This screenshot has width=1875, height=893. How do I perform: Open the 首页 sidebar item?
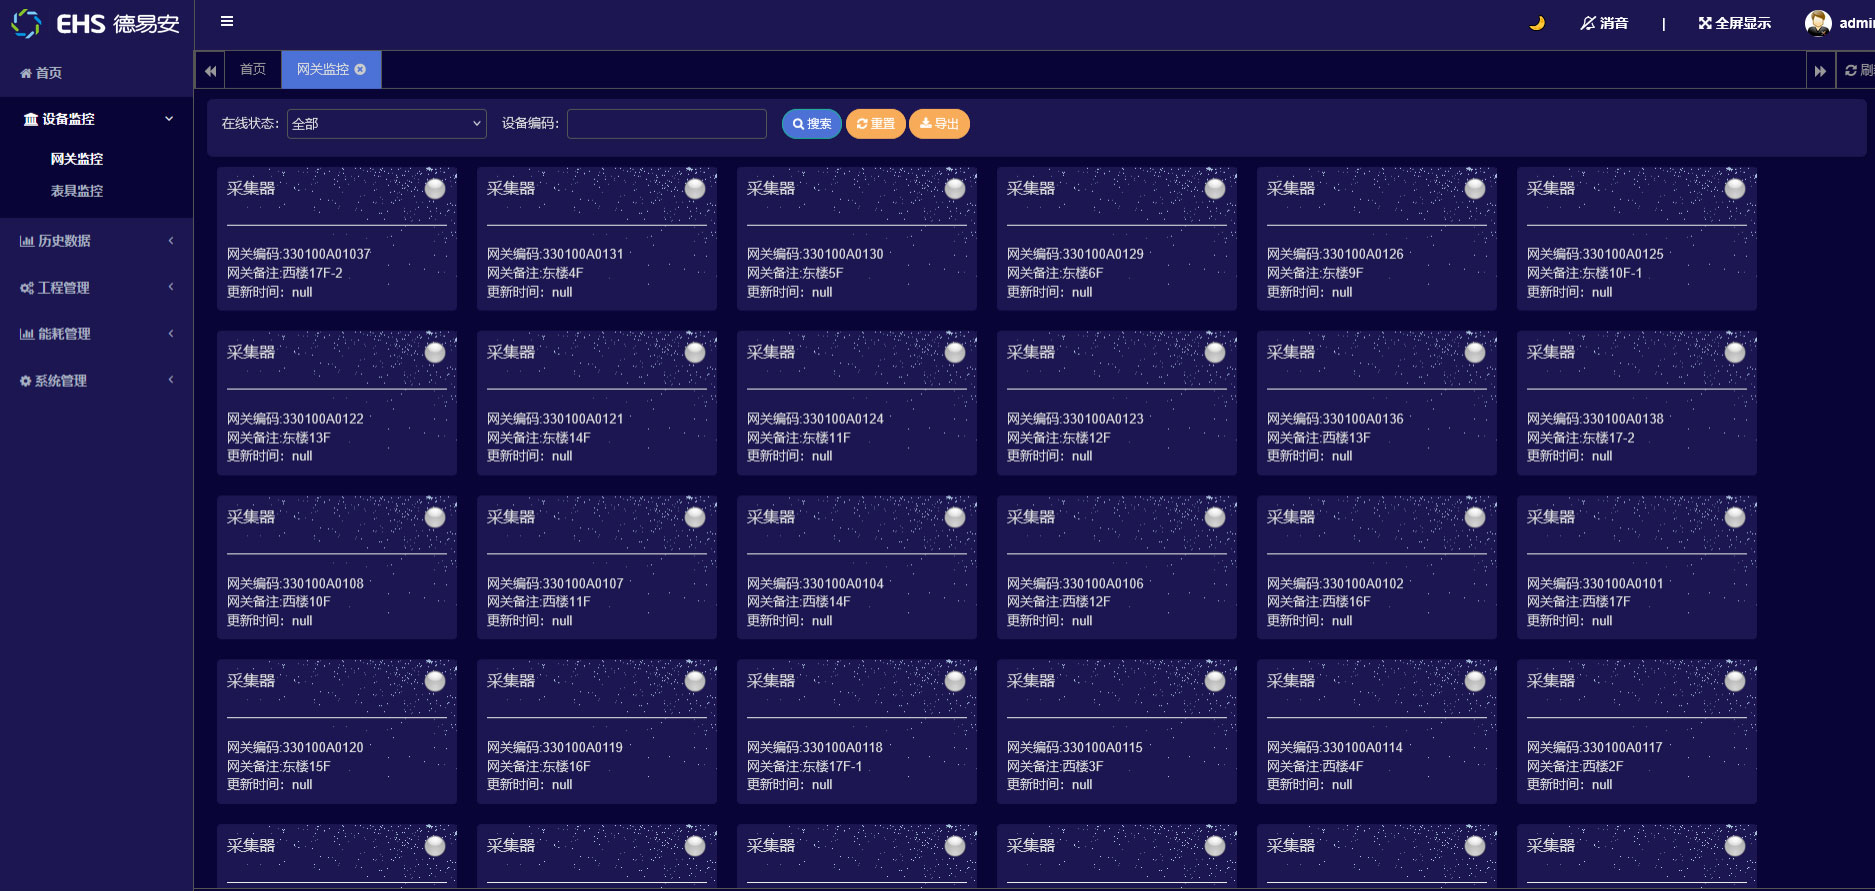(x=42, y=73)
